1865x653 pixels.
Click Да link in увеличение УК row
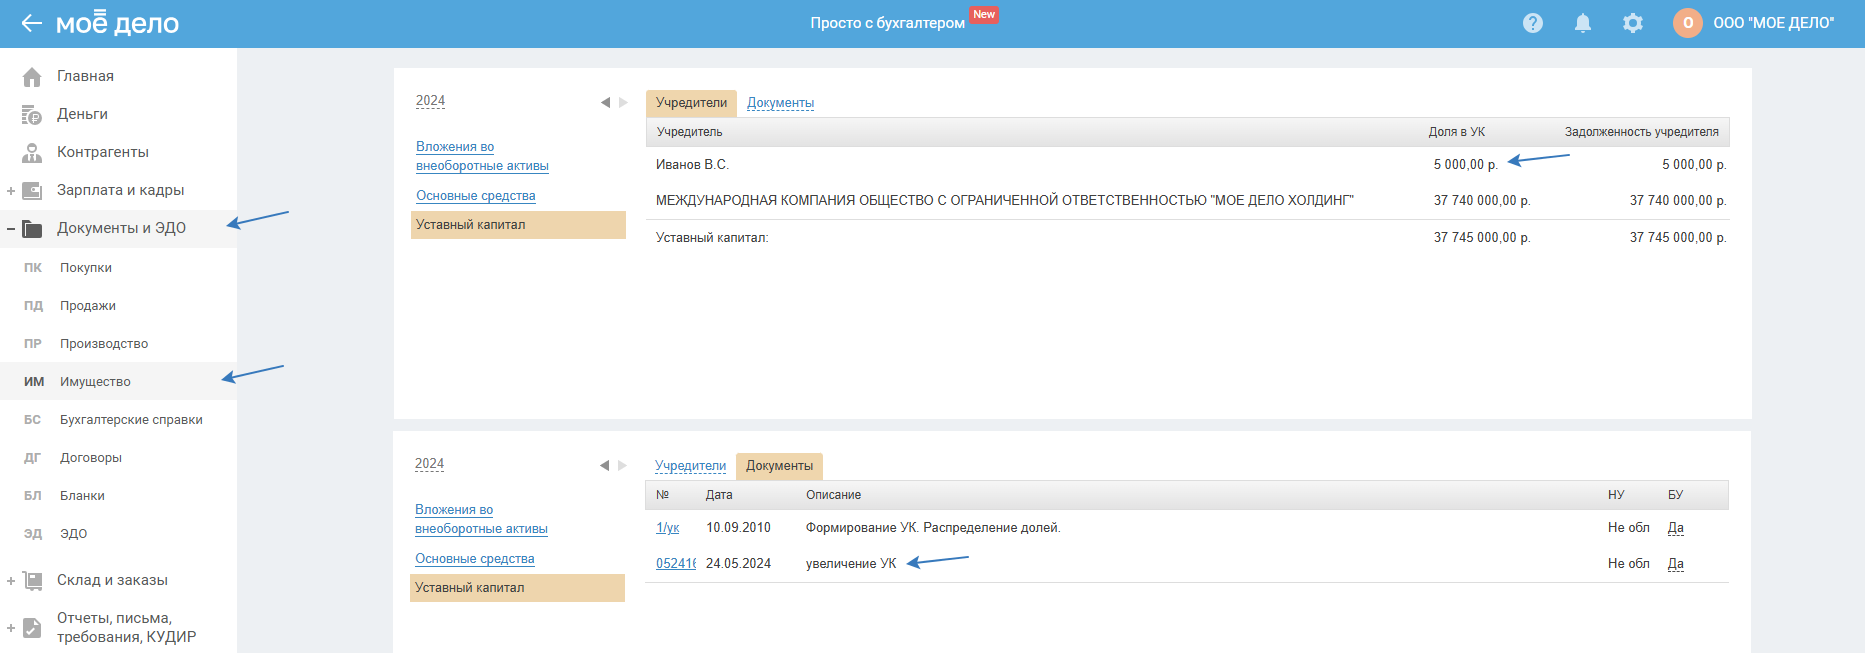(1676, 564)
